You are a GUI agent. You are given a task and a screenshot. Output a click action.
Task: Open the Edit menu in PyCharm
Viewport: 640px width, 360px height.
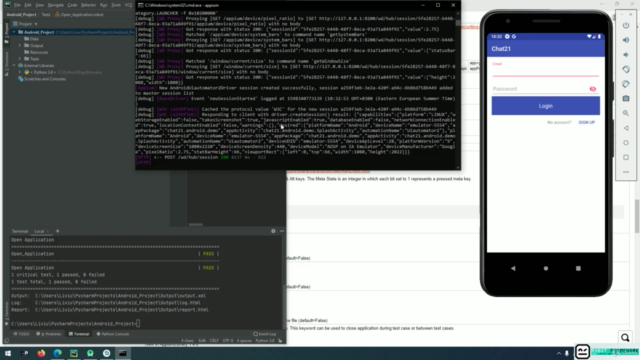(28, 5)
